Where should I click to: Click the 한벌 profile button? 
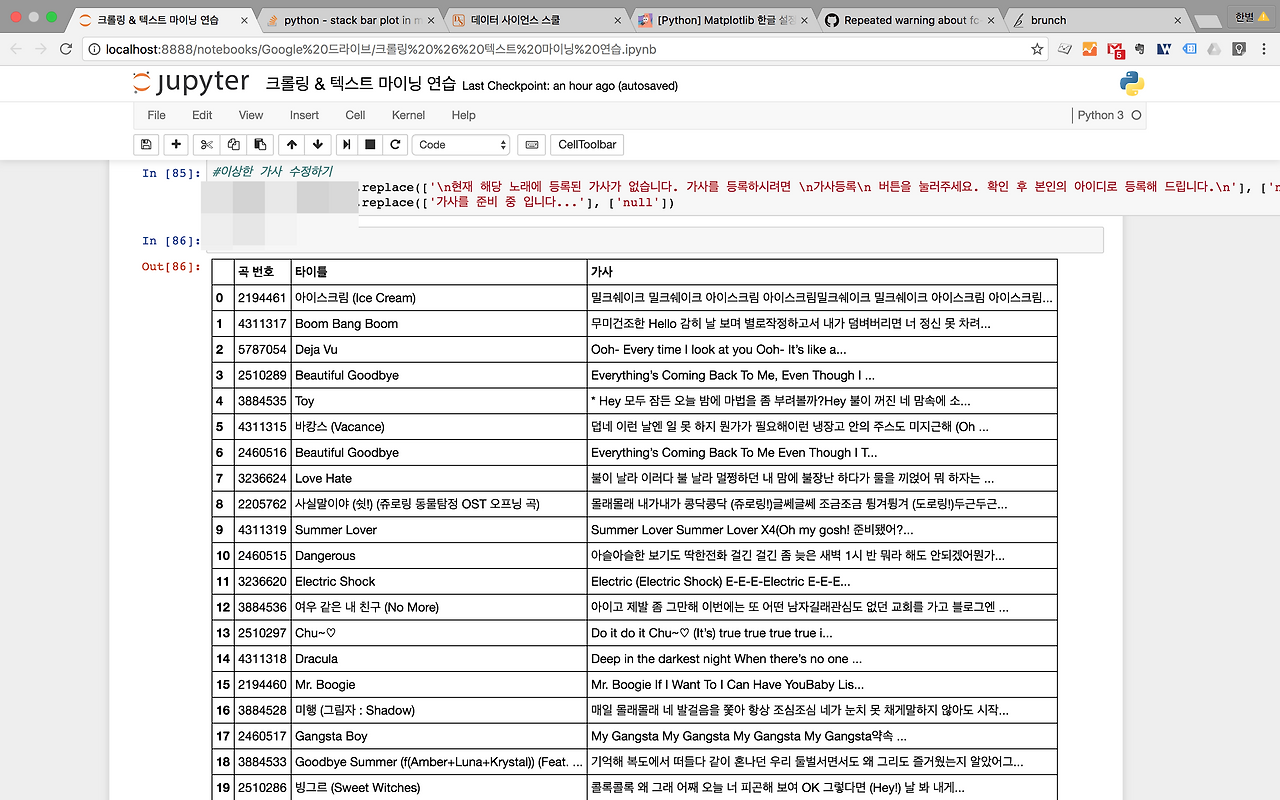(x=1251, y=17)
